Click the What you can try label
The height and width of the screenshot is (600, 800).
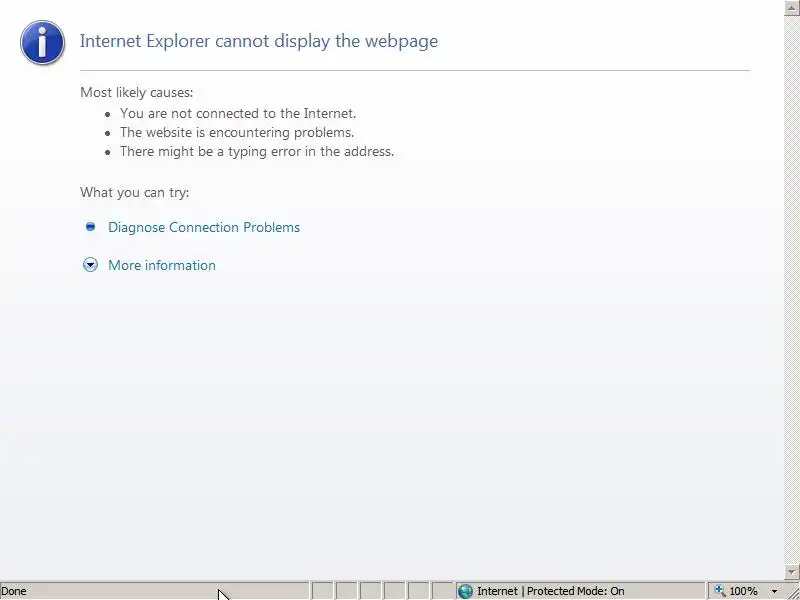pyautogui.click(x=135, y=192)
